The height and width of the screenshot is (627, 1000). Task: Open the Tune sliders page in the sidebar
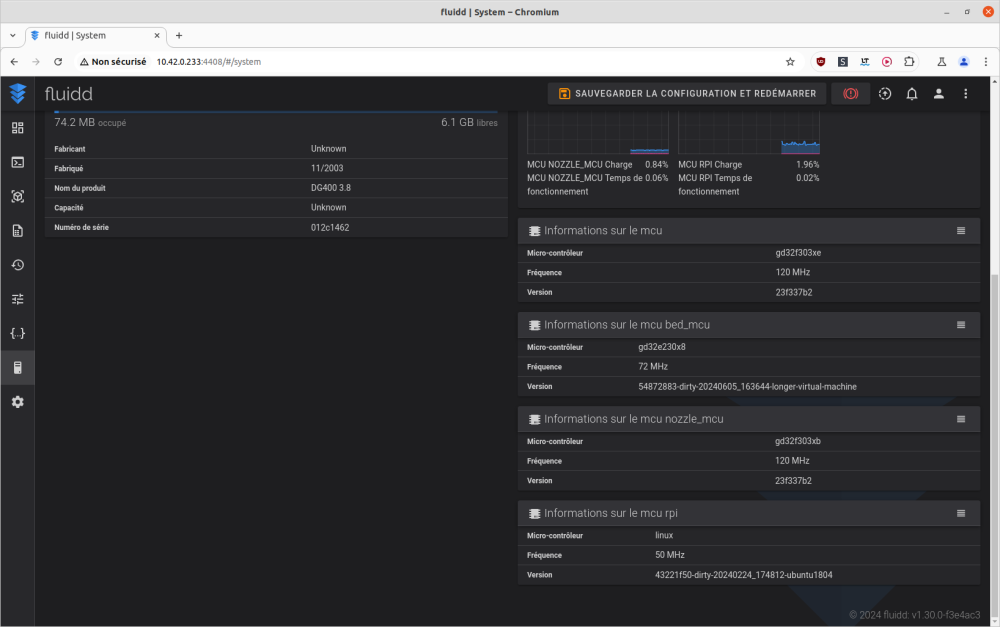(17, 299)
